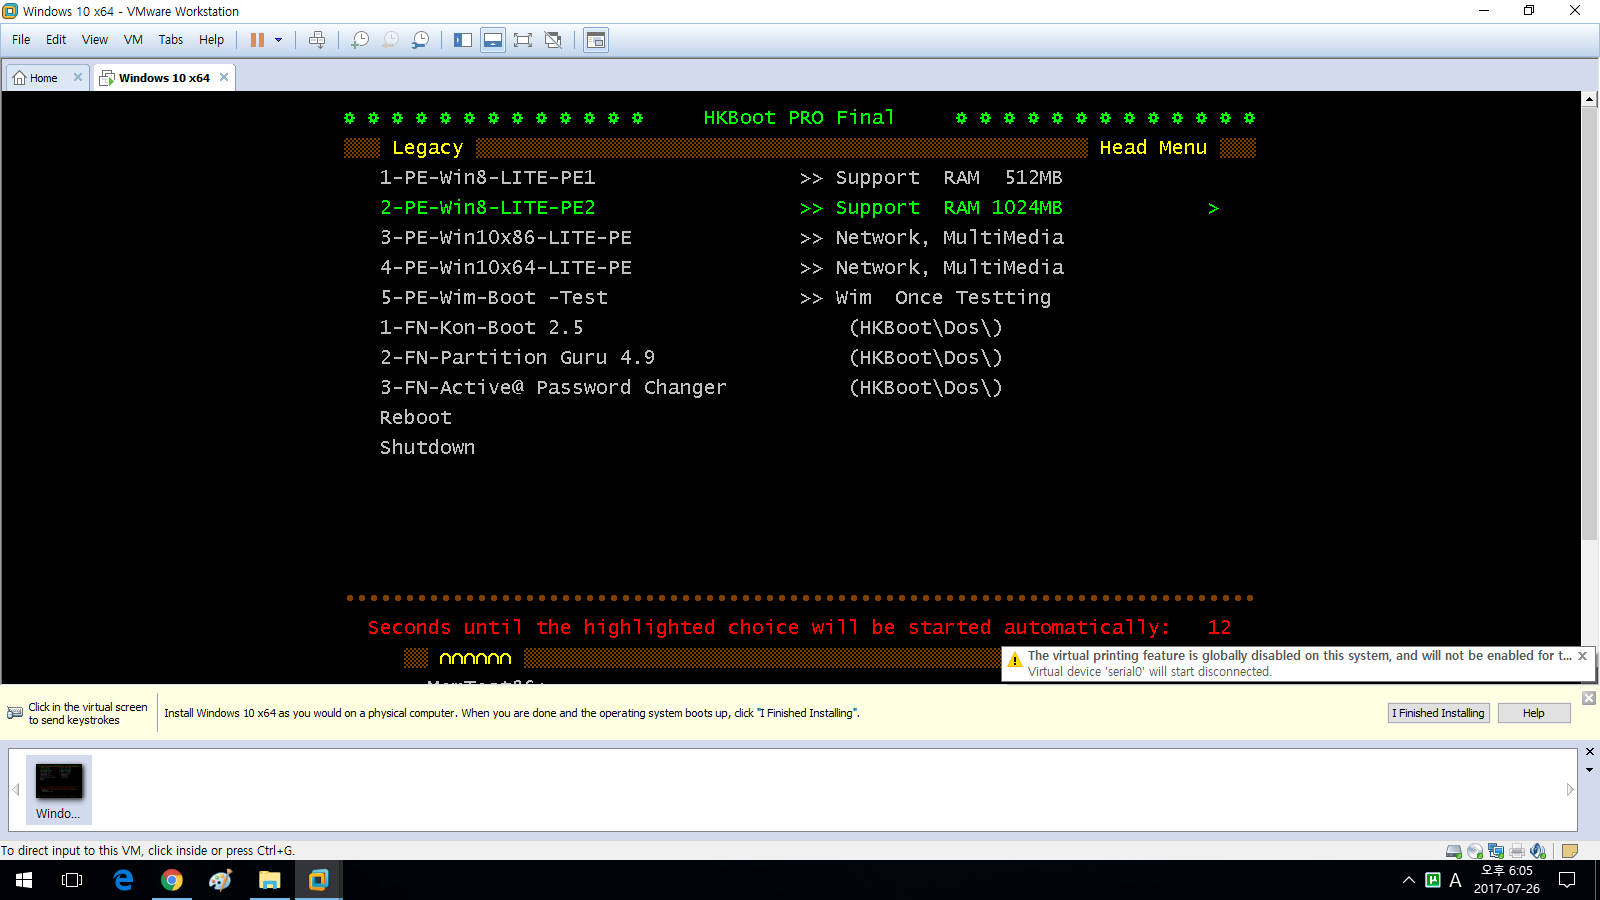Click the keyboard icon in install bar
Screen dimensions: 1600x900
point(15,713)
